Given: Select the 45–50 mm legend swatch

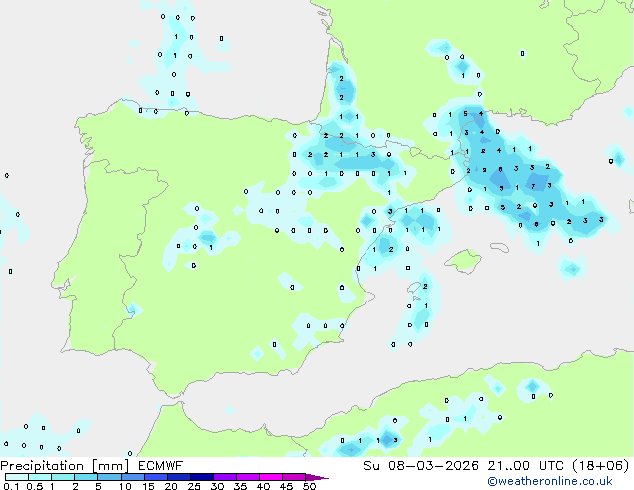Looking at the screenshot, I should pyautogui.click(x=294, y=477).
